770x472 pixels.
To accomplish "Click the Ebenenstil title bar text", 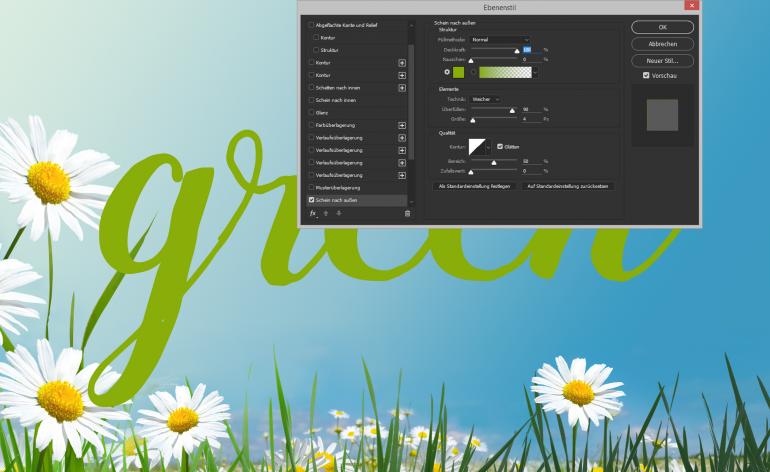I will (x=499, y=7).
